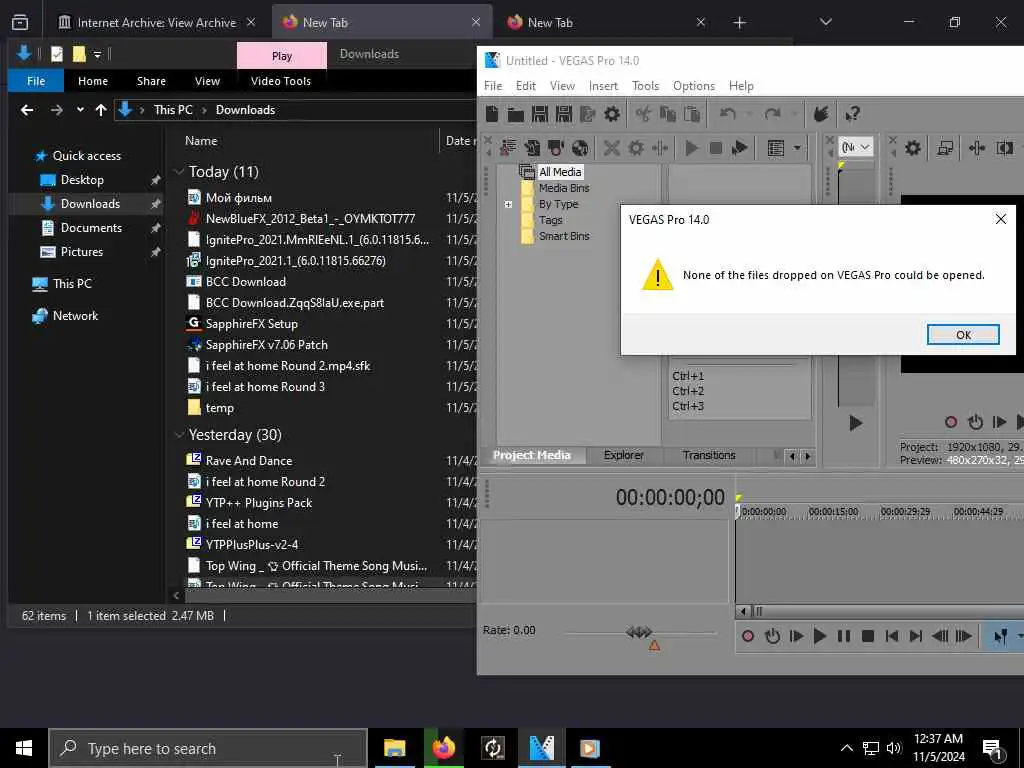1024x768 pixels.
Task: Select Media Bins folder in tree
Action: coord(564,188)
